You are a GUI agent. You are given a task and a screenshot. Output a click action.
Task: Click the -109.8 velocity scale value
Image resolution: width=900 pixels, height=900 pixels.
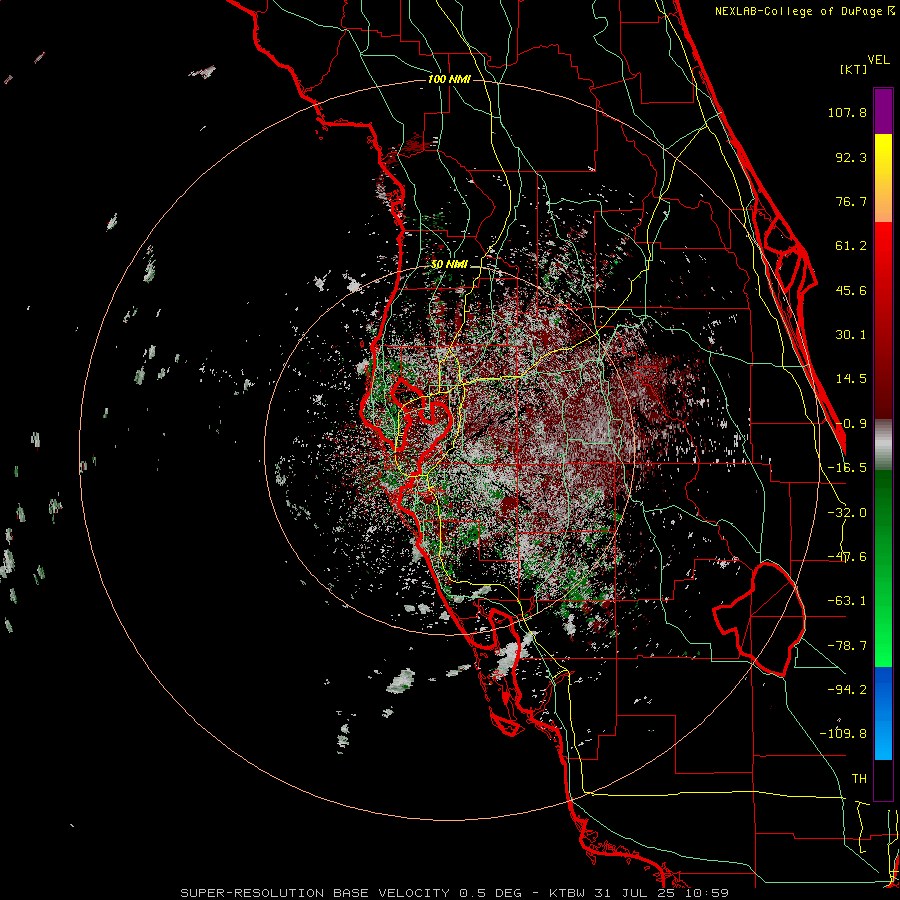[843, 734]
